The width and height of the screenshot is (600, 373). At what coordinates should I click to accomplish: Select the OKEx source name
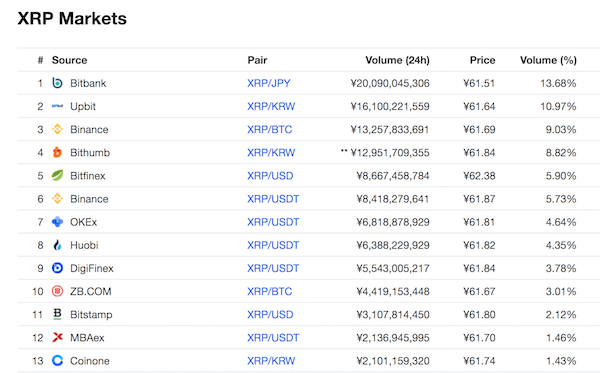point(83,222)
